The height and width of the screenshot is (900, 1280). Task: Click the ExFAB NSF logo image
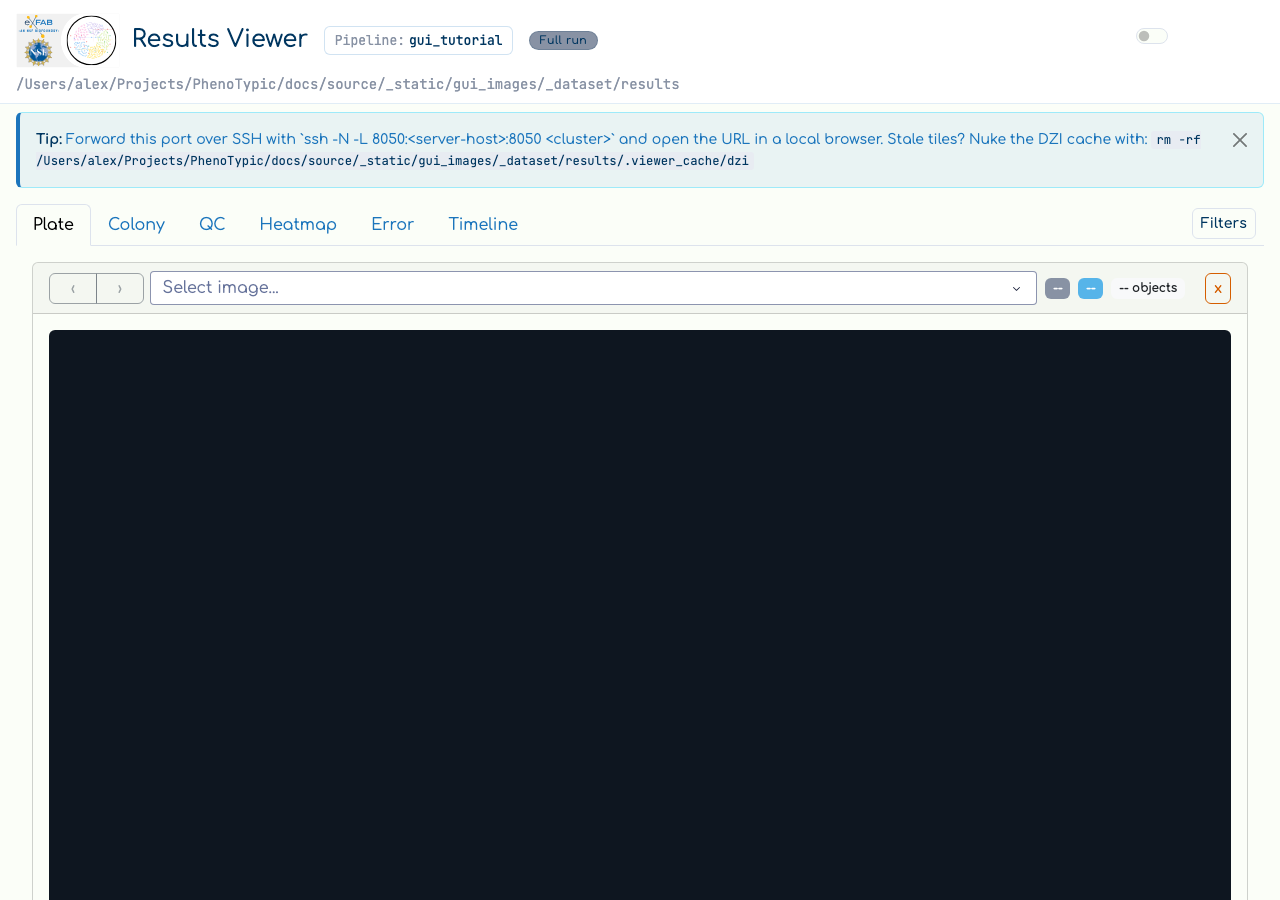(x=41, y=40)
